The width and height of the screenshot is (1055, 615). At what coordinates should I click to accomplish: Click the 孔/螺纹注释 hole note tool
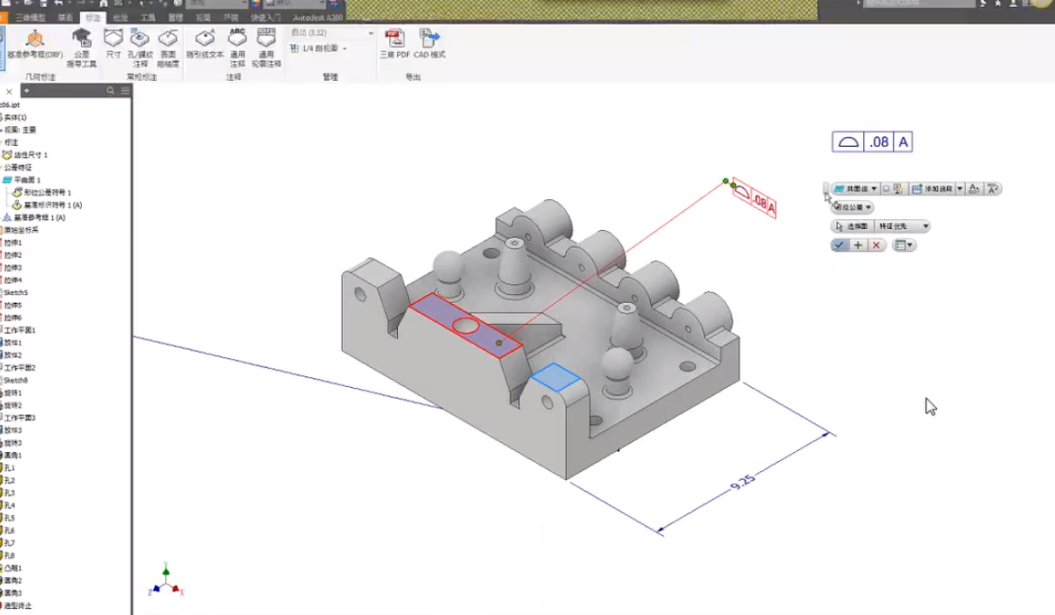[140, 48]
